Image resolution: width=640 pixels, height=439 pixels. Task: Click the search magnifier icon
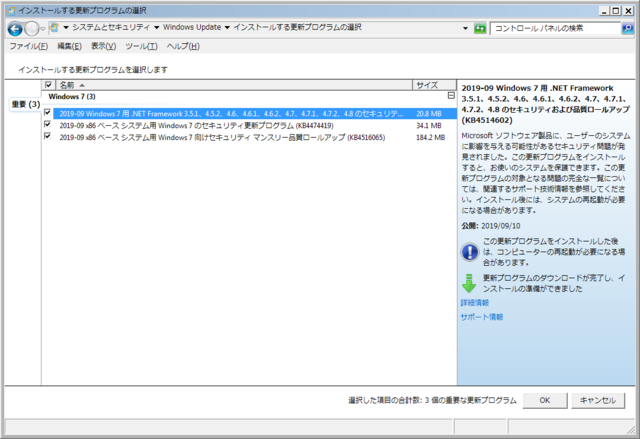(x=627, y=28)
